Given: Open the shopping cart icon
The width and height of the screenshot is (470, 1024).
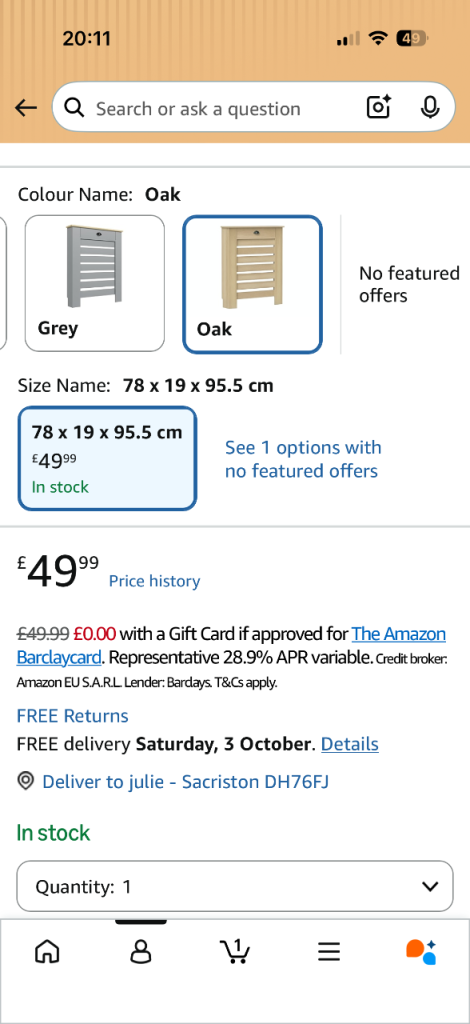Looking at the screenshot, I should 234,952.
